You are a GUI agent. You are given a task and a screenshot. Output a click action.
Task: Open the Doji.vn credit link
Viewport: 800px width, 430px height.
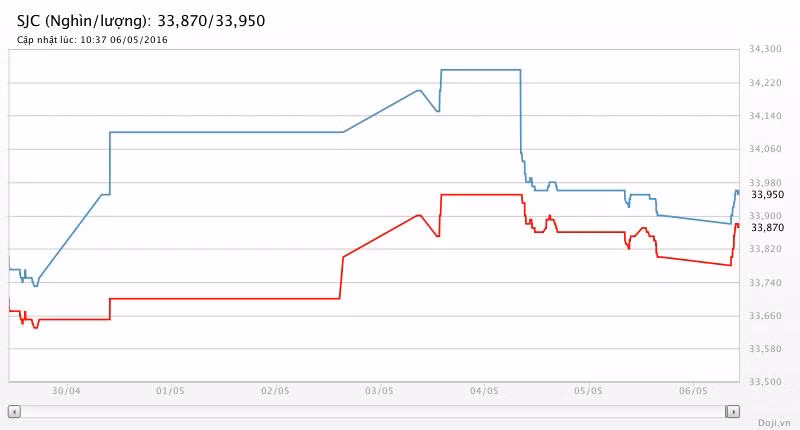(x=774, y=423)
